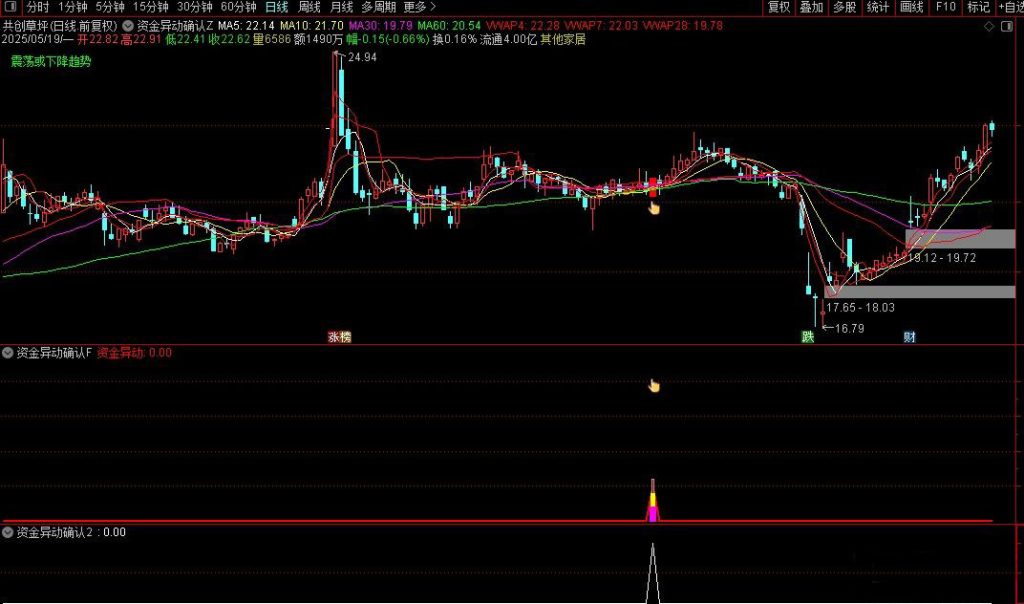Open the 资金异动确认2 indicator dropdown arrow

pyautogui.click(x=8, y=533)
